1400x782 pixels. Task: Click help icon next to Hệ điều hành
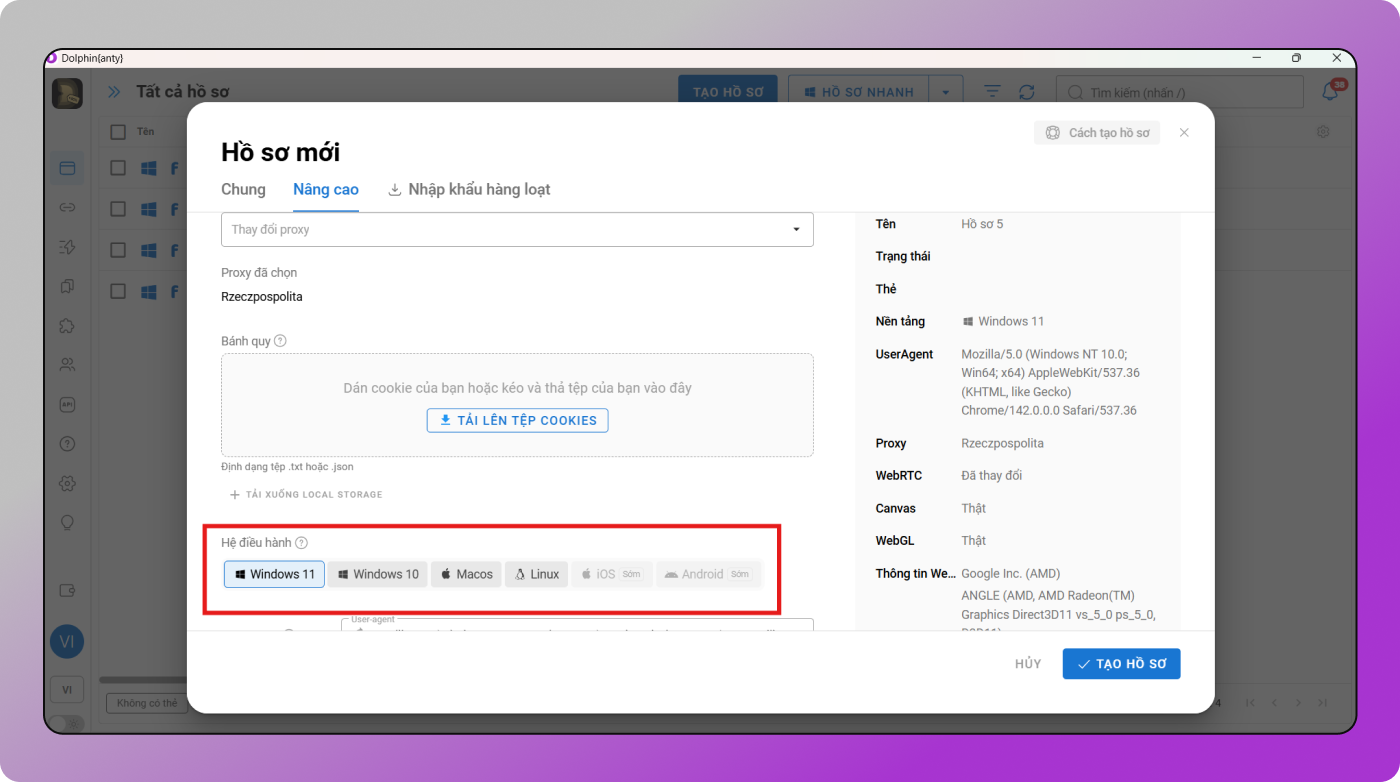tap(301, 543)
